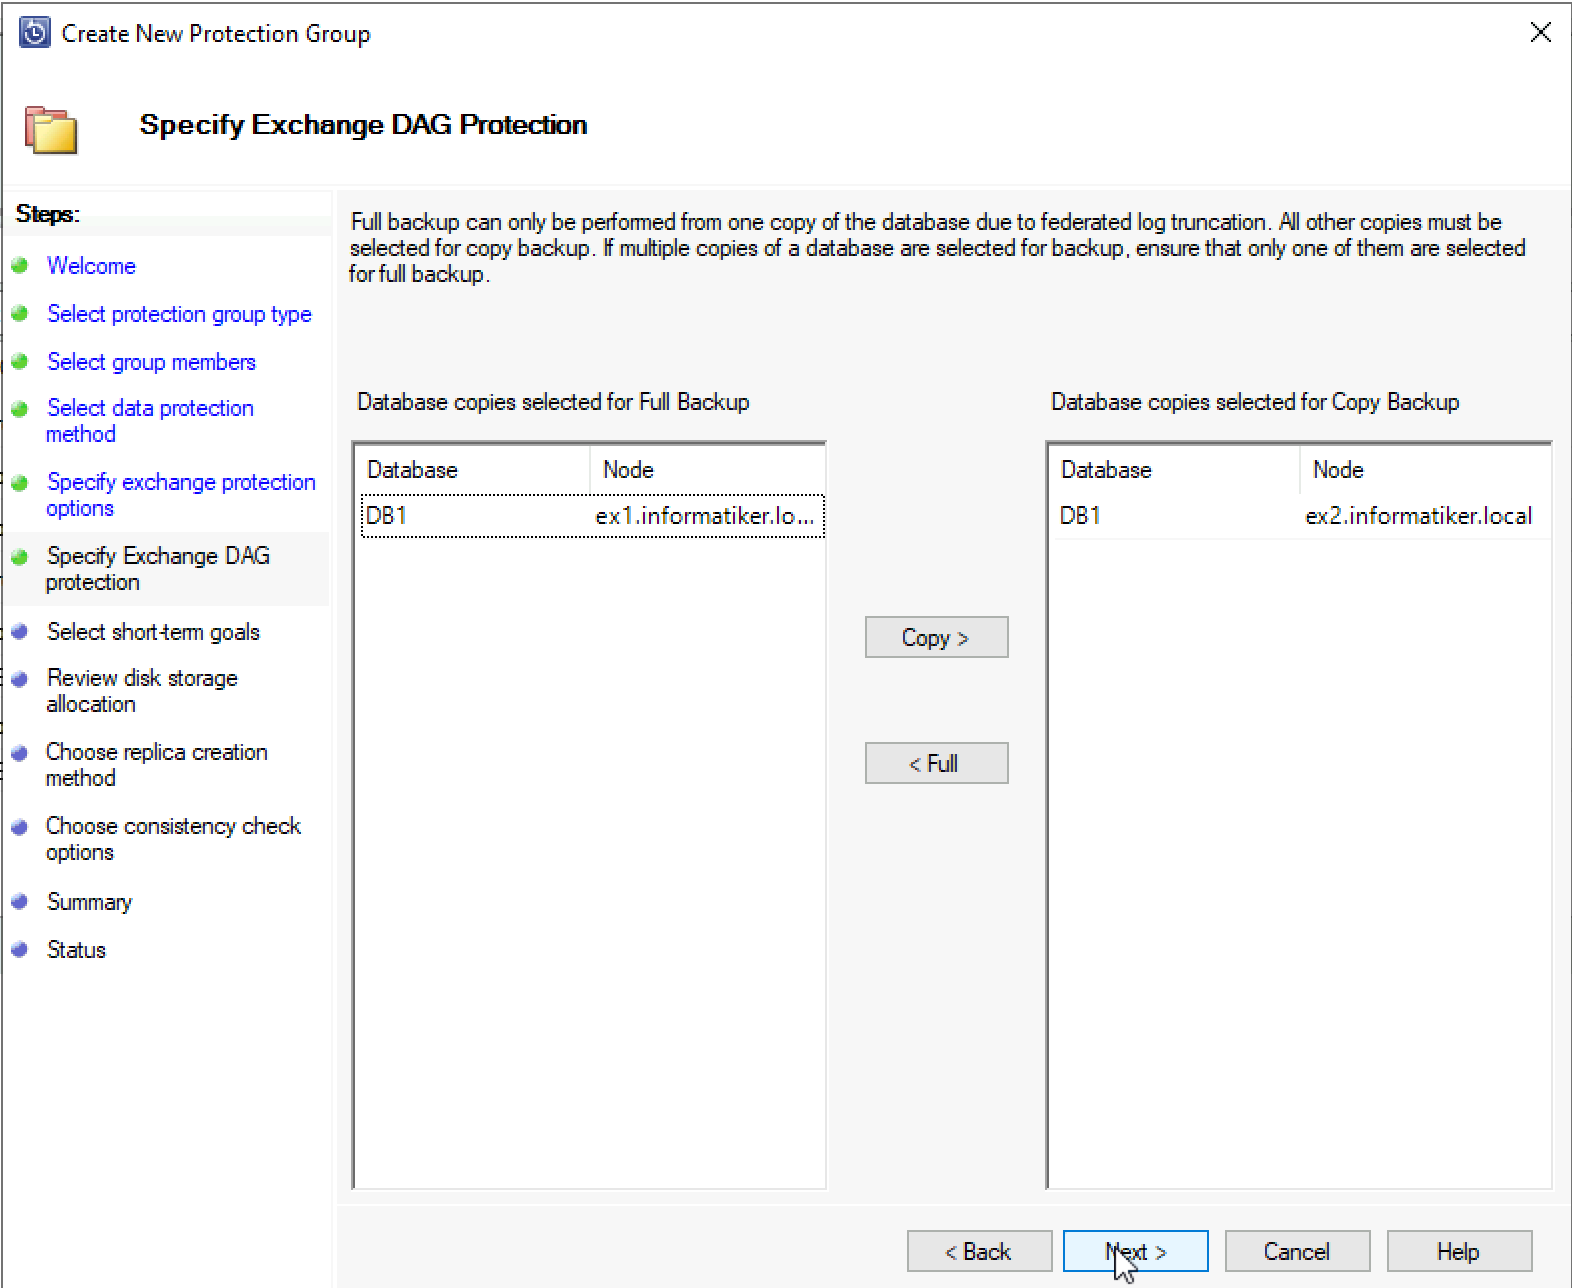This screenshot has height=1288, width=1572.
Task: Open the Welcome step link
Action: (91, 266)
